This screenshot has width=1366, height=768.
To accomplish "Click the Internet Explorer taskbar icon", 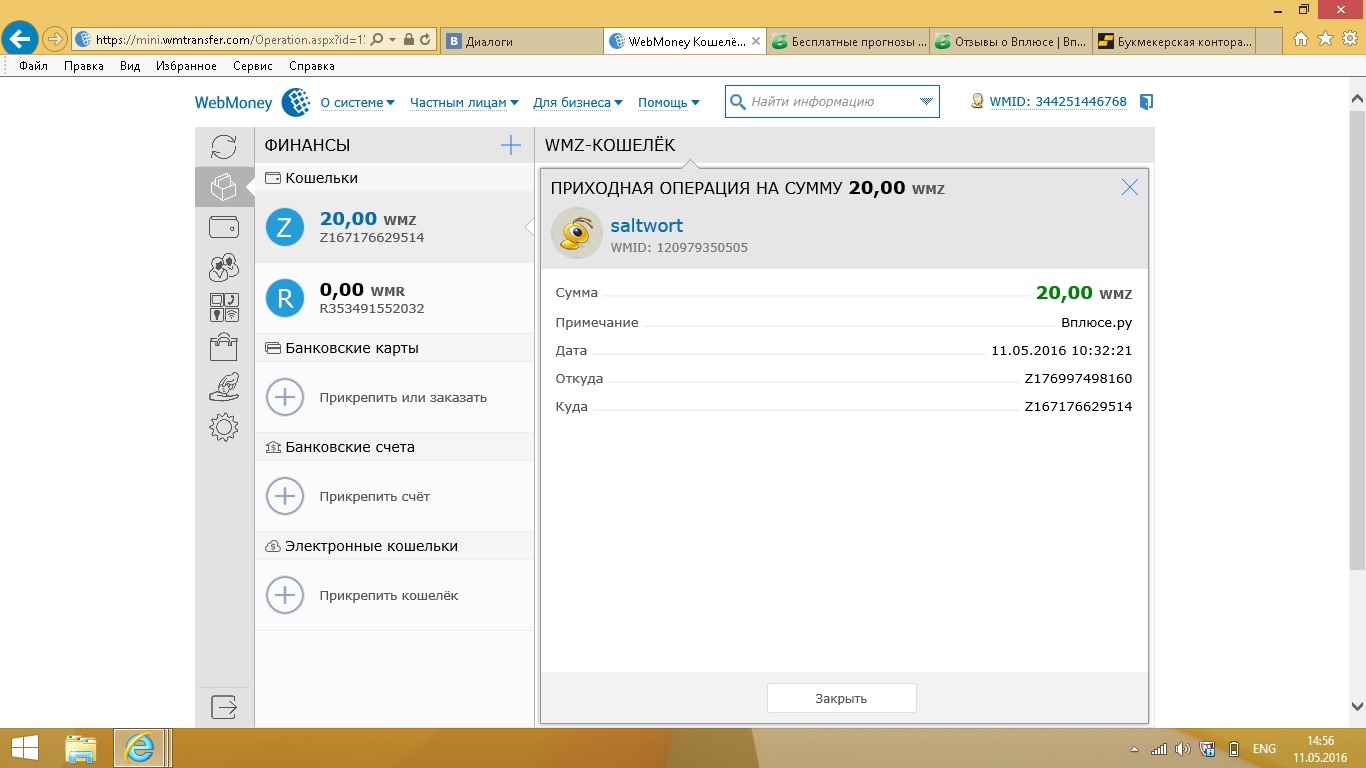I will point(139,748).
